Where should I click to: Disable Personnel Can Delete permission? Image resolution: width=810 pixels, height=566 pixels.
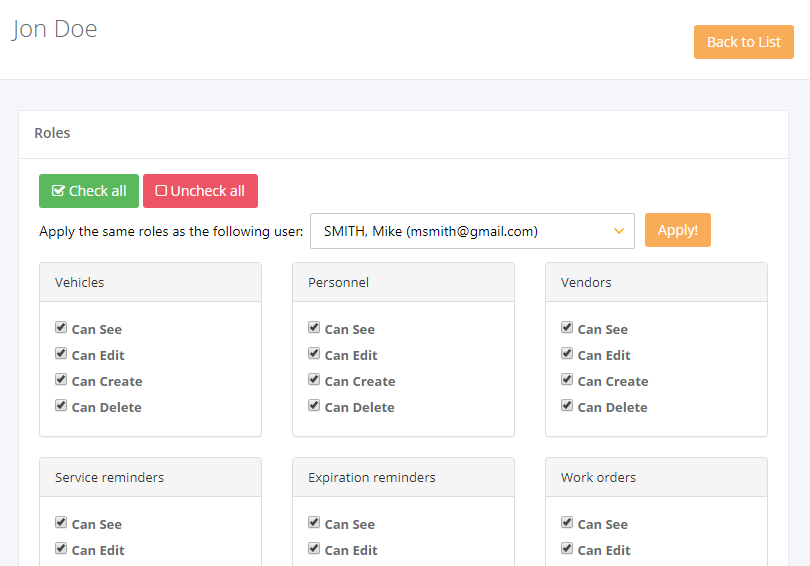(x=314, y=405)
